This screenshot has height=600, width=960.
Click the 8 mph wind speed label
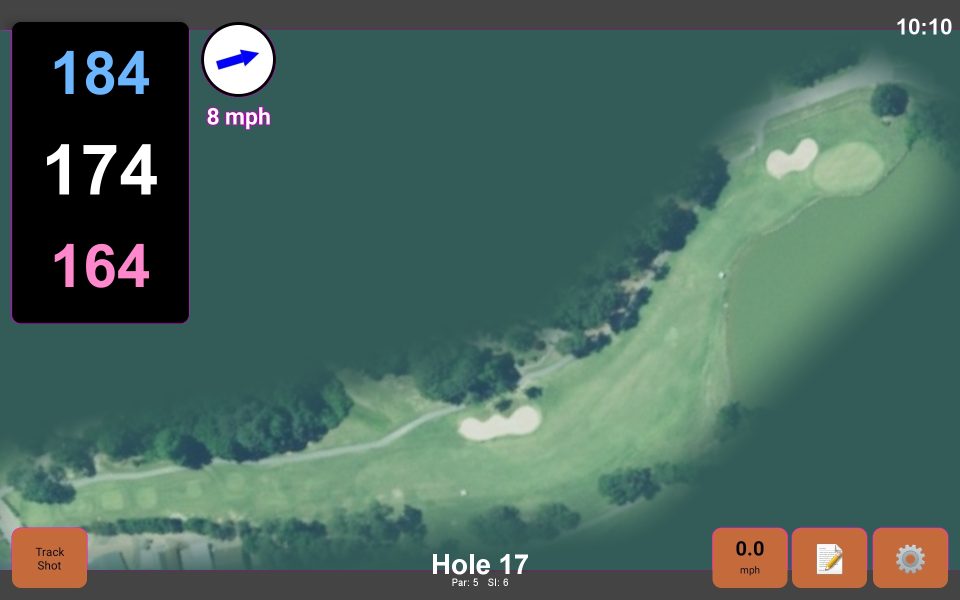239,116
